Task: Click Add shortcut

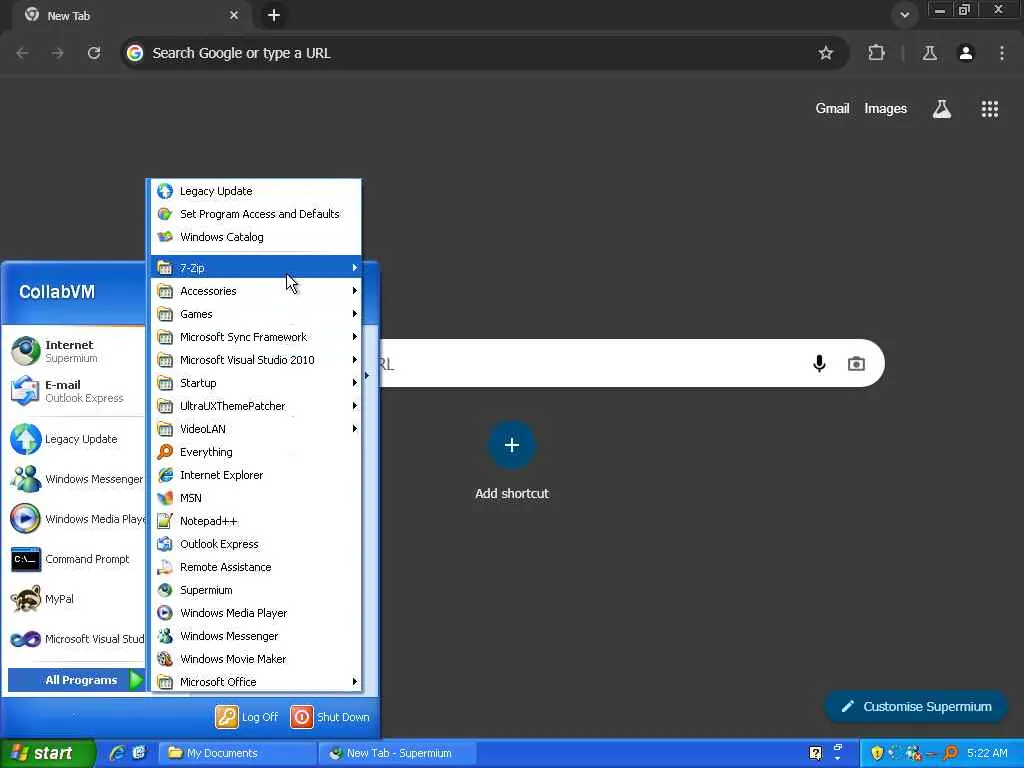Action: coord(512,460)
